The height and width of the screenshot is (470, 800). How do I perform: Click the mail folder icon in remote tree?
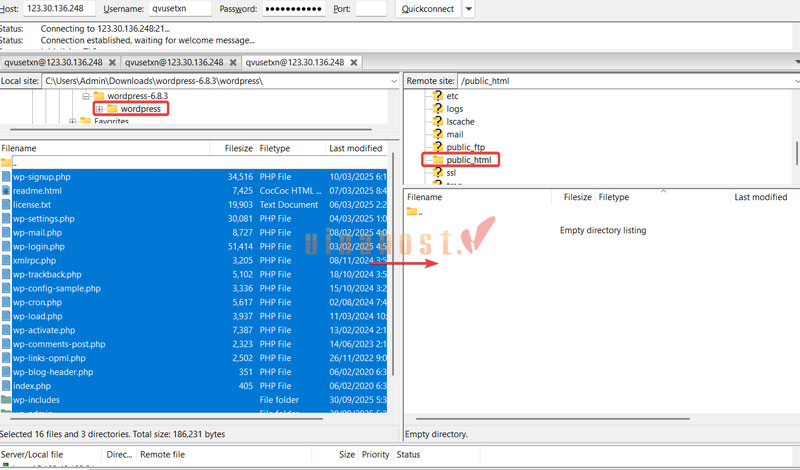pyautogui.click(x=437, y=134)
